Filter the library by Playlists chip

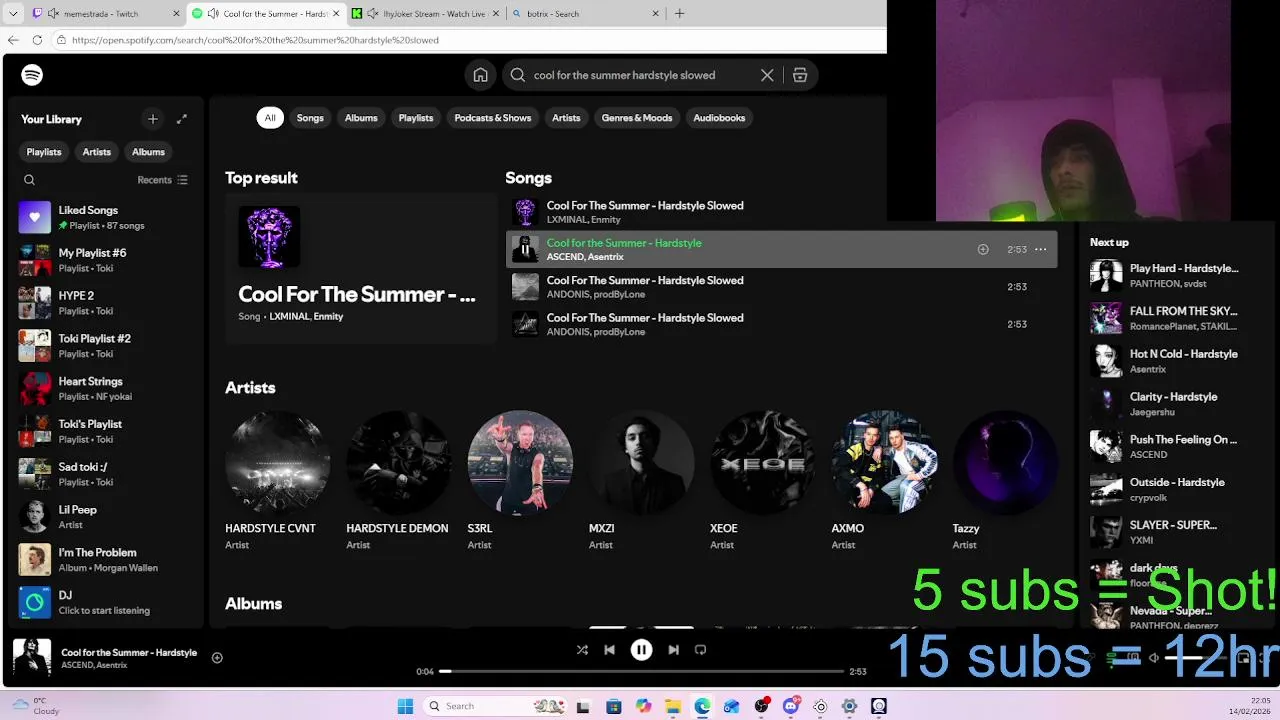click(44, 152)
